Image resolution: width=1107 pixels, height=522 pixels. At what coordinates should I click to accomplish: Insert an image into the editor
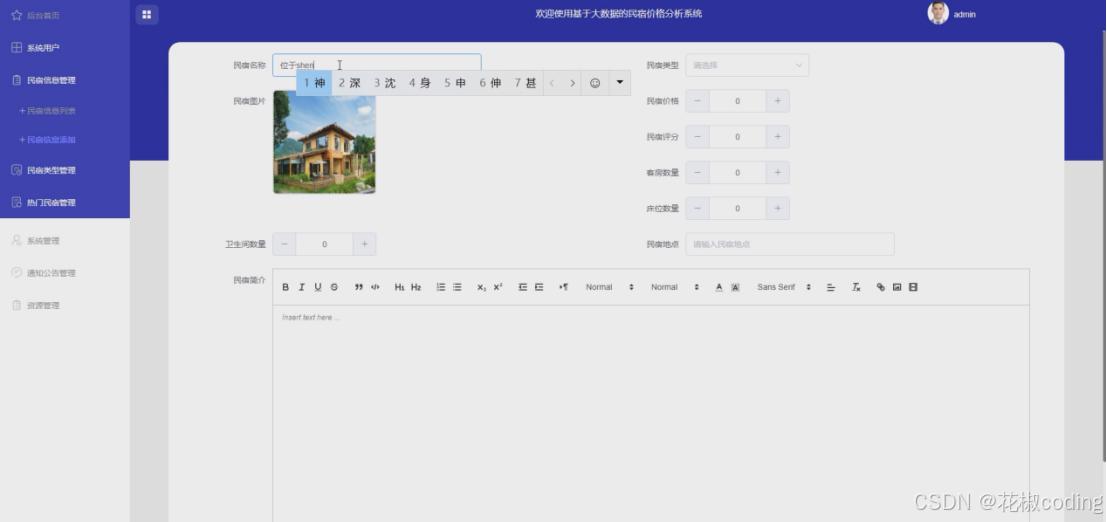click(897, 287)
